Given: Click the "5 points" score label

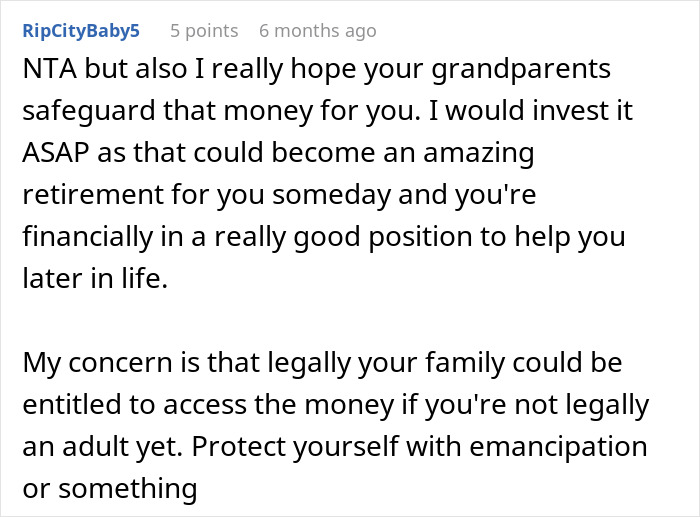Looking at the screenshot, I should 204,31.
